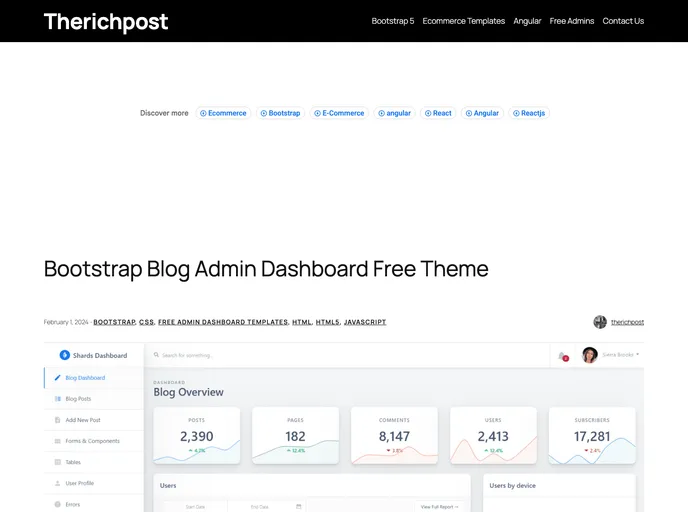Click the BOOTSTRAP category link
Image resolution: width=688 pixels, height=512 pixels.
114,322
